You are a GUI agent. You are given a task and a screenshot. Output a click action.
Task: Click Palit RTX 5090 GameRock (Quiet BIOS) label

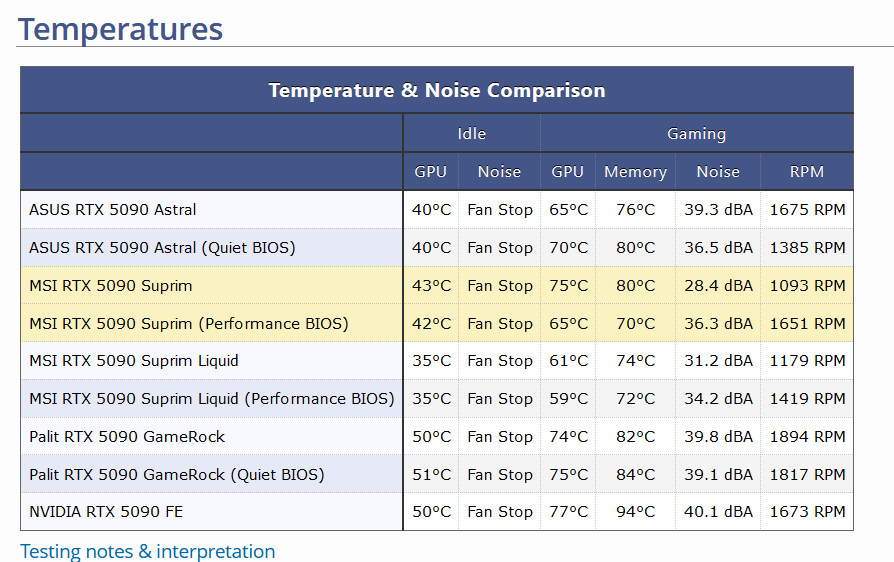click(x=177, y=475)
